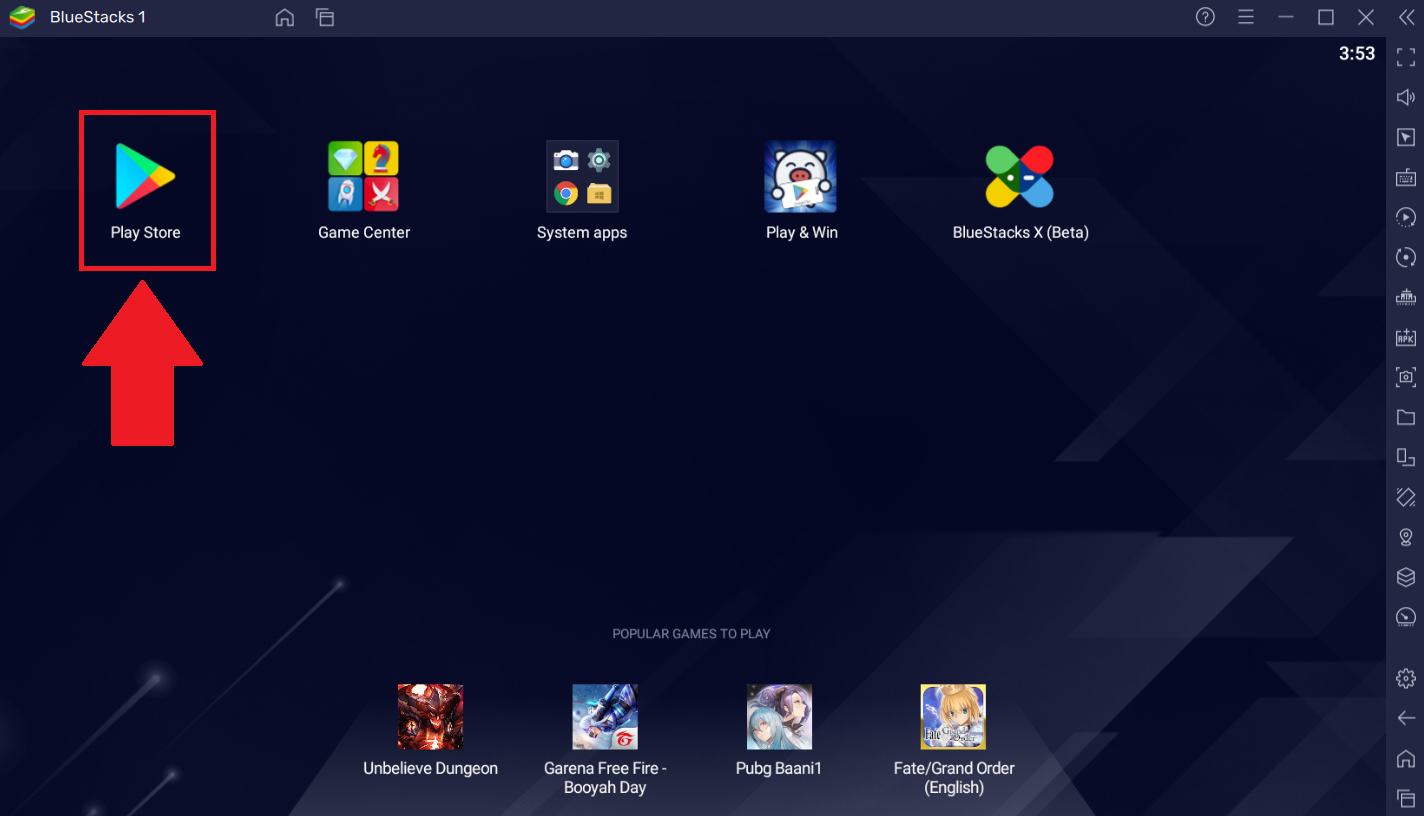
Task: Open the Play Store app
Action: (x=146, y=190)
